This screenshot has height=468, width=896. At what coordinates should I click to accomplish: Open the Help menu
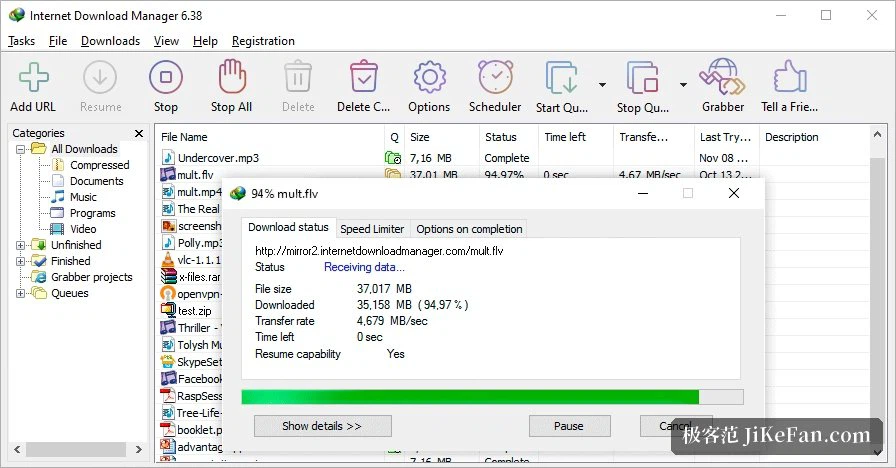pyautogui.click(x=205, y=41)
